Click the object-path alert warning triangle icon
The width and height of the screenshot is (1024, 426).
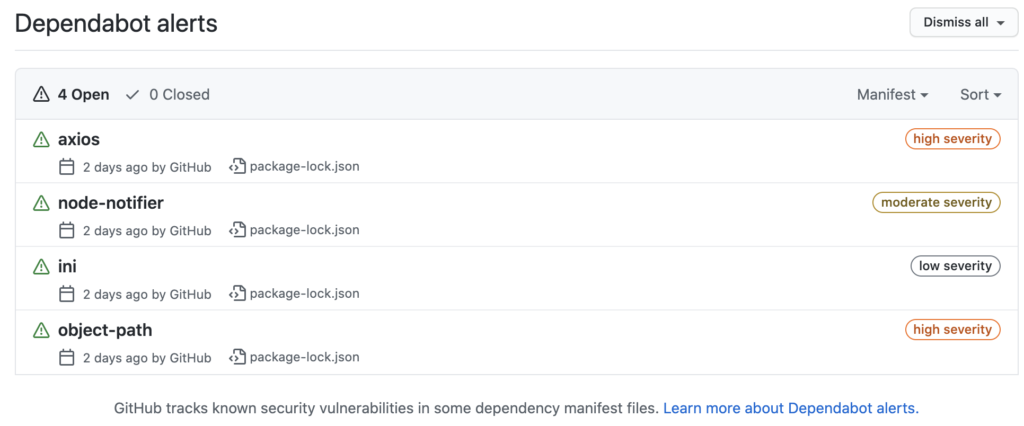click(x=41, y=331)
